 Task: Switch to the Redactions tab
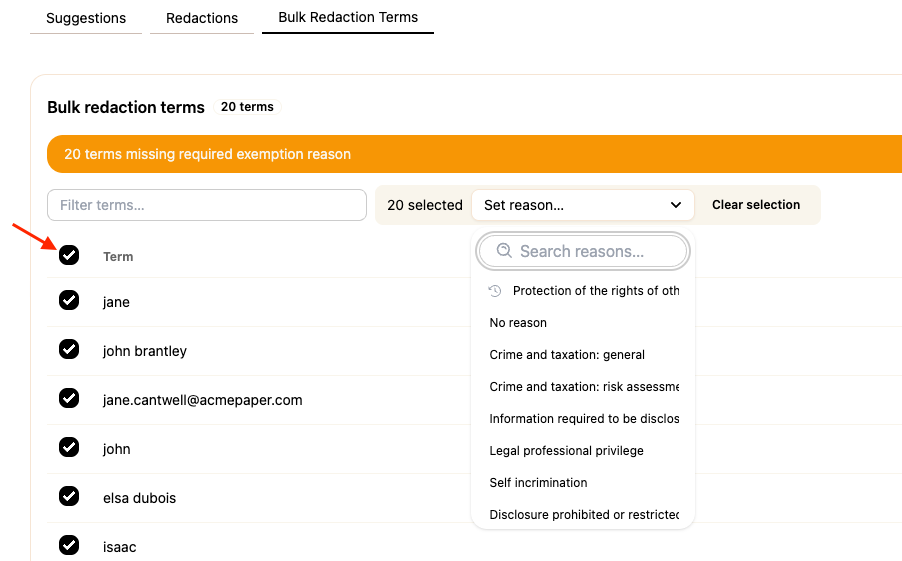pos(202,18)
